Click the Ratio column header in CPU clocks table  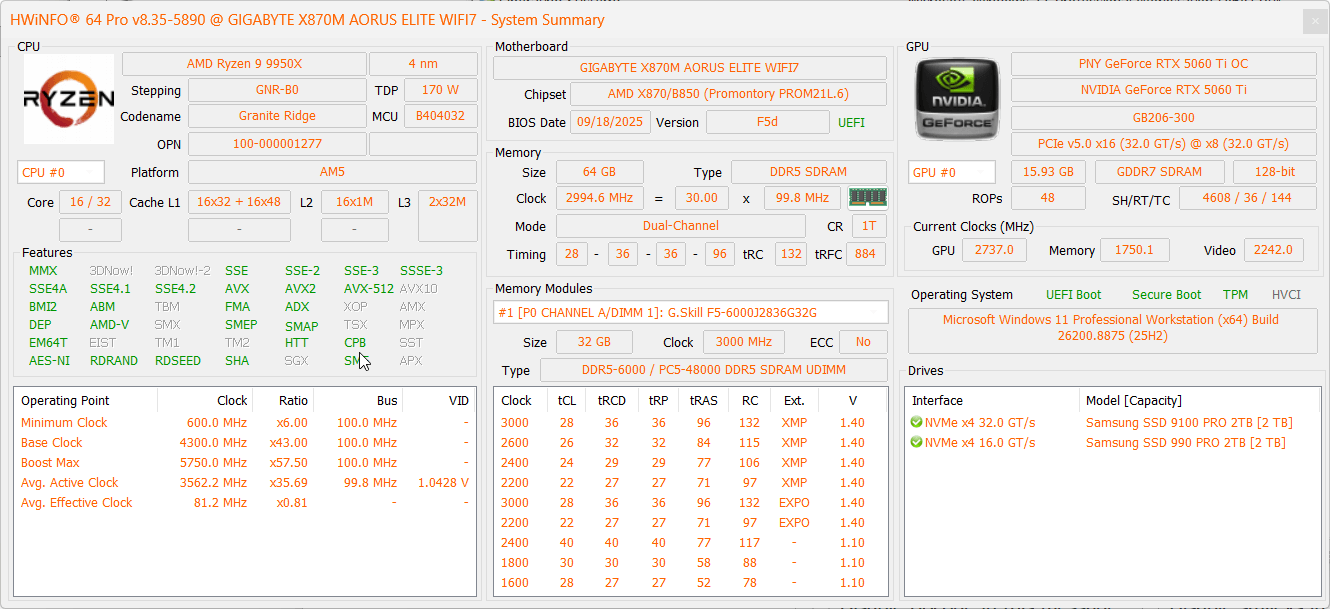(x=282, y=400)
